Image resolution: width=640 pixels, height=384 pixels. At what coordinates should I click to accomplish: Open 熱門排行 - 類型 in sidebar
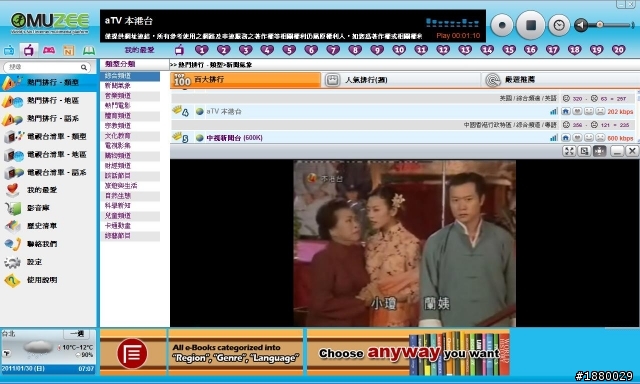(x=48, y=82)
